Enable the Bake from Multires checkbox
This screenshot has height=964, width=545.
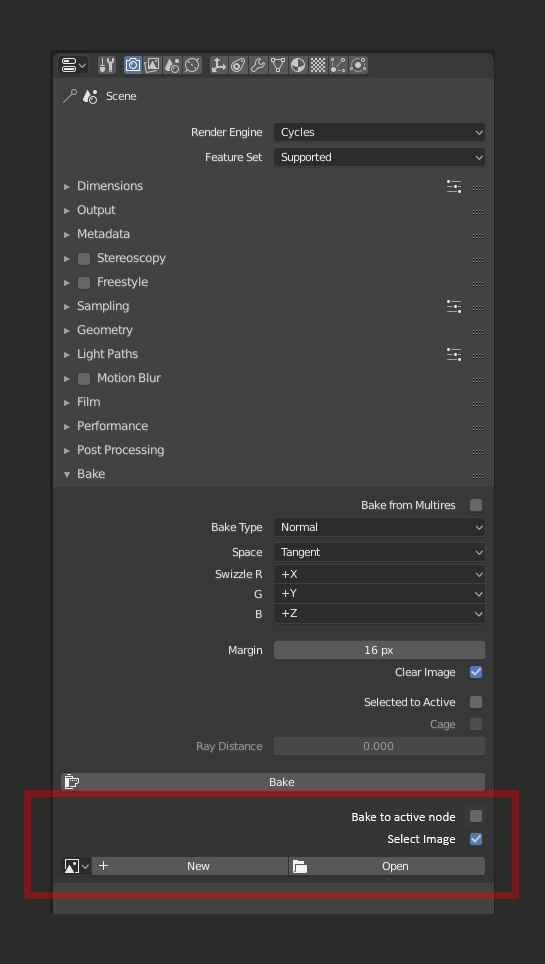click(476, 505)
